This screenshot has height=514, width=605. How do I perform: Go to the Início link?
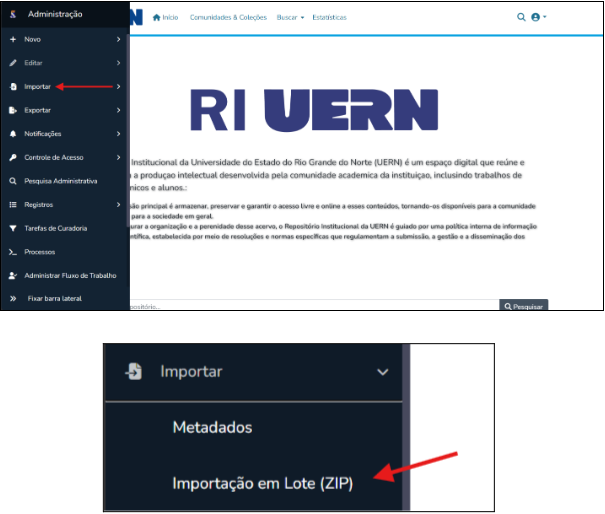pos(170,17)
